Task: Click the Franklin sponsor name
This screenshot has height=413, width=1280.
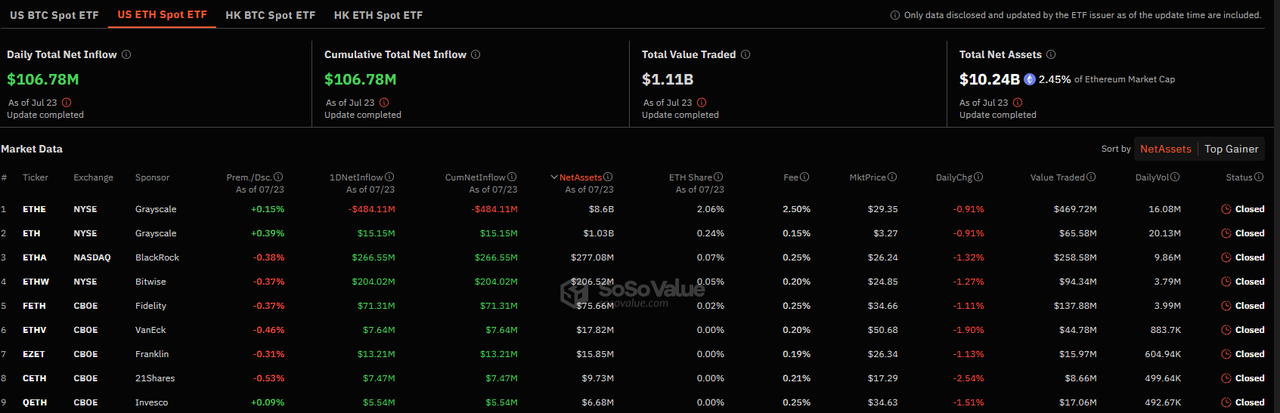Action: 154,354
